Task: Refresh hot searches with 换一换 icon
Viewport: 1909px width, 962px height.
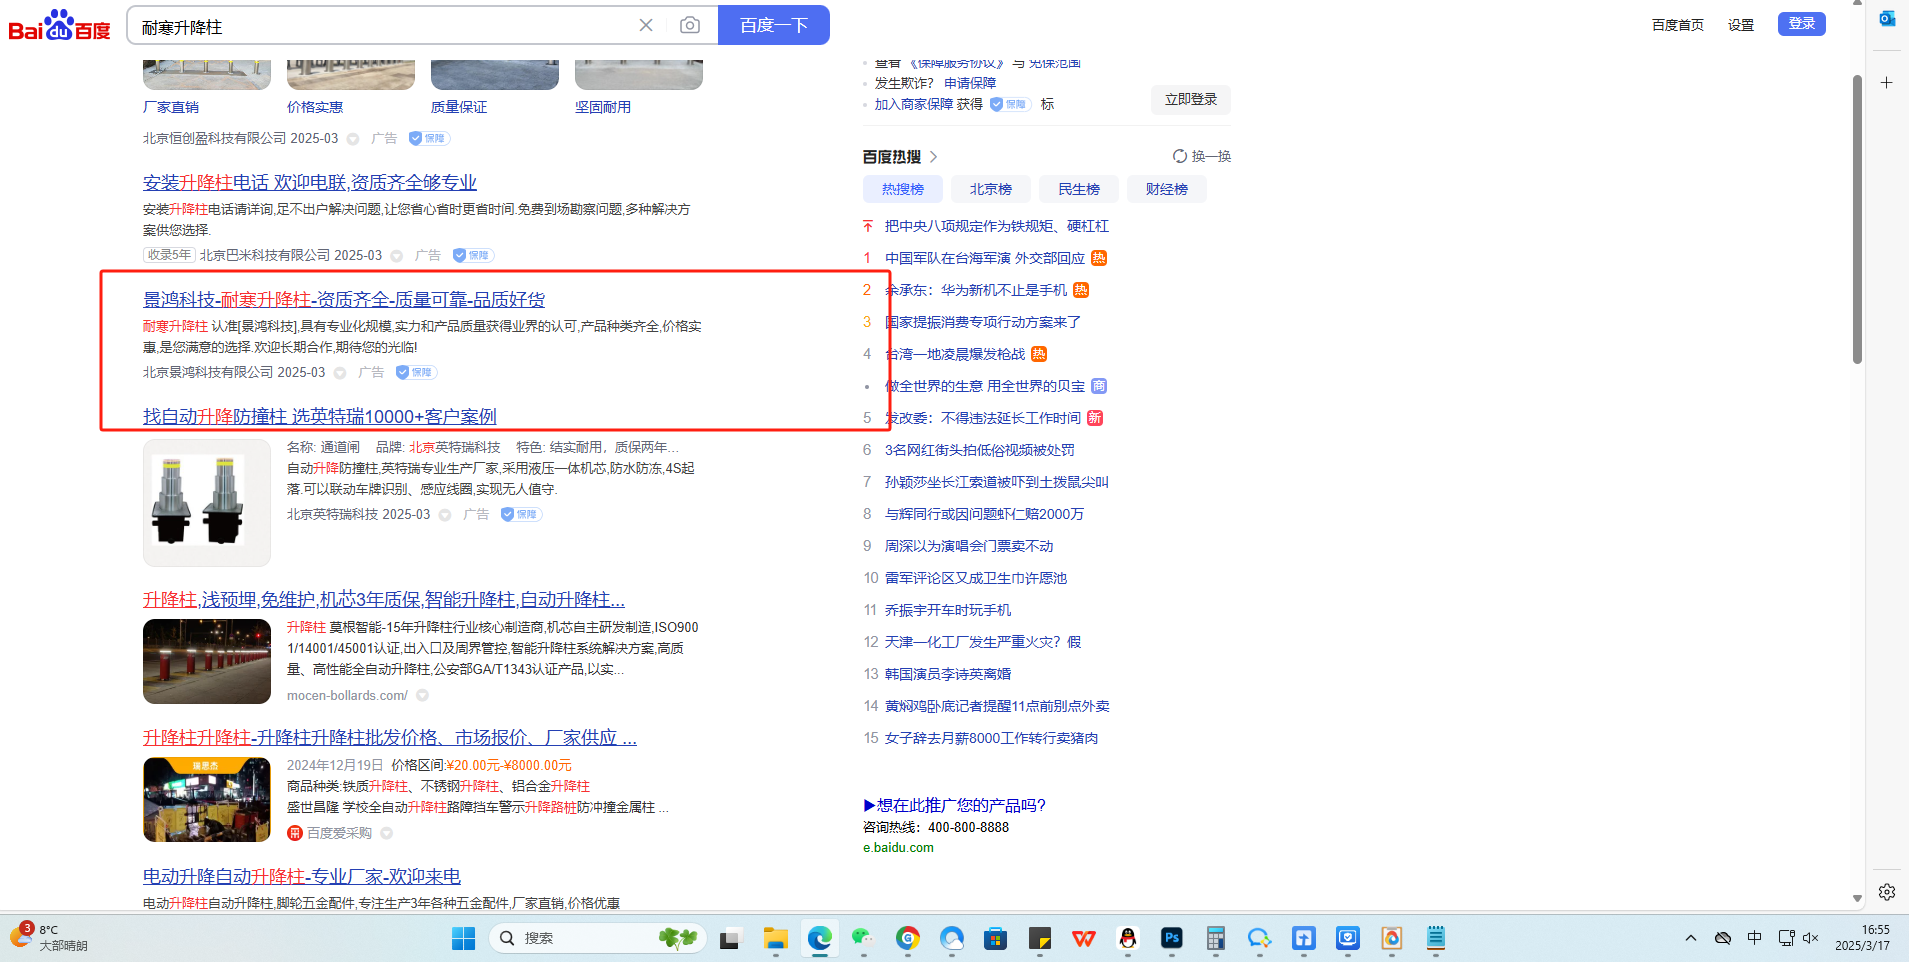Action: point(1180,156)
